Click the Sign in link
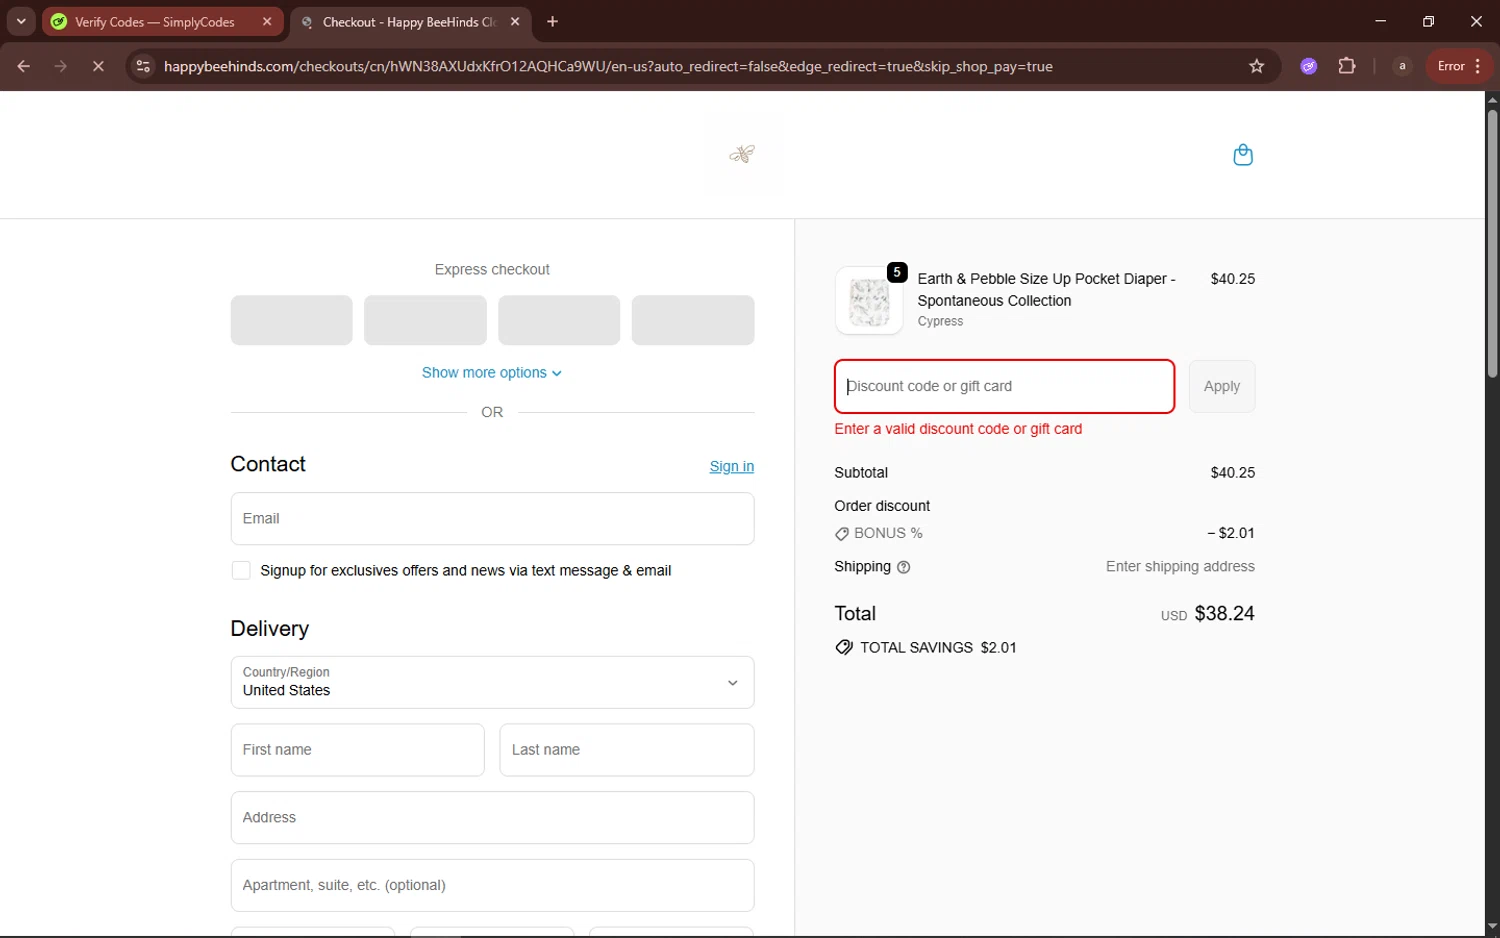1500x938 pixels. click(x=731, y=466)
